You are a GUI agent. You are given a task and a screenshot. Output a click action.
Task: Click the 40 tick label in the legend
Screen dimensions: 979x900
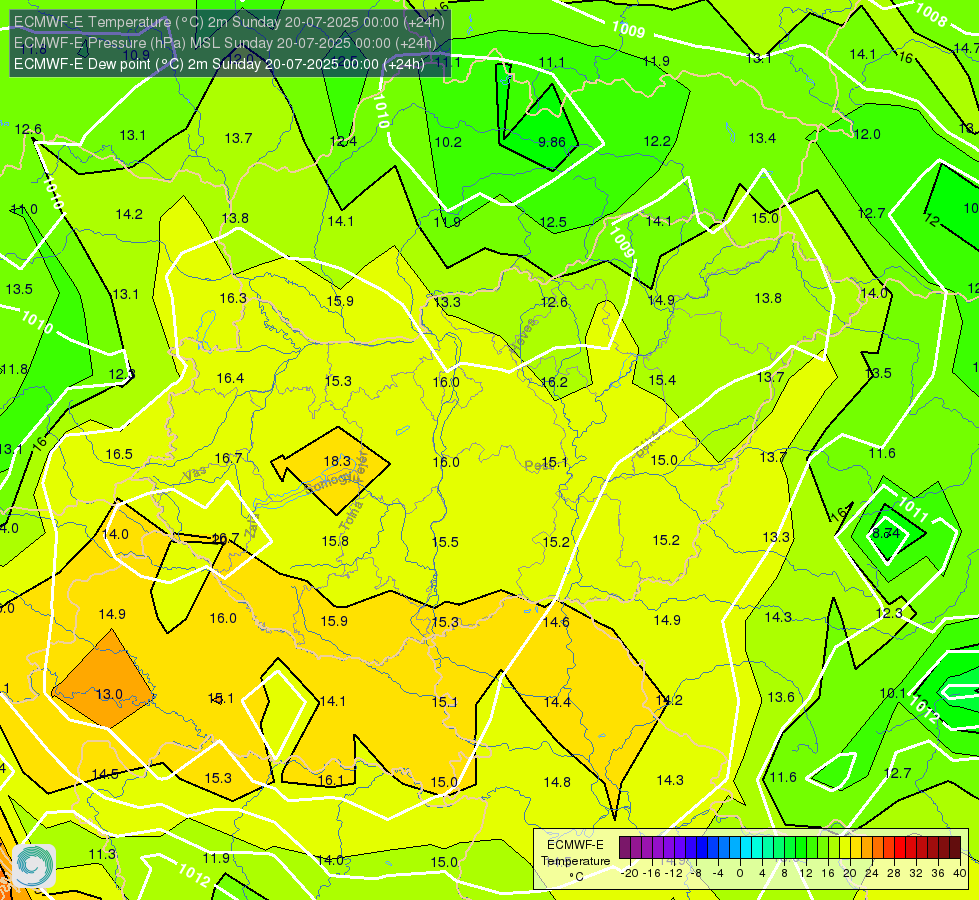tap(960, 873)
